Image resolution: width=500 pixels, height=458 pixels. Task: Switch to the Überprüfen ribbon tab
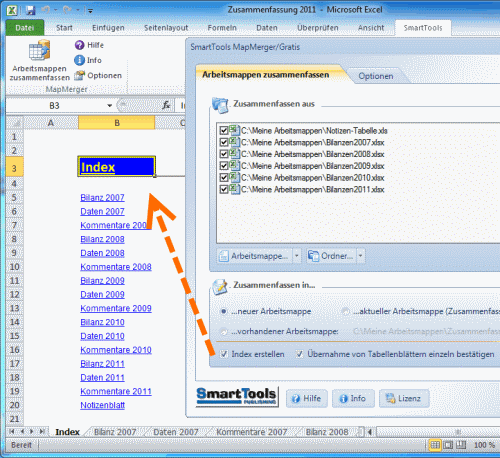pyautogui.click(x=318, y=28)
